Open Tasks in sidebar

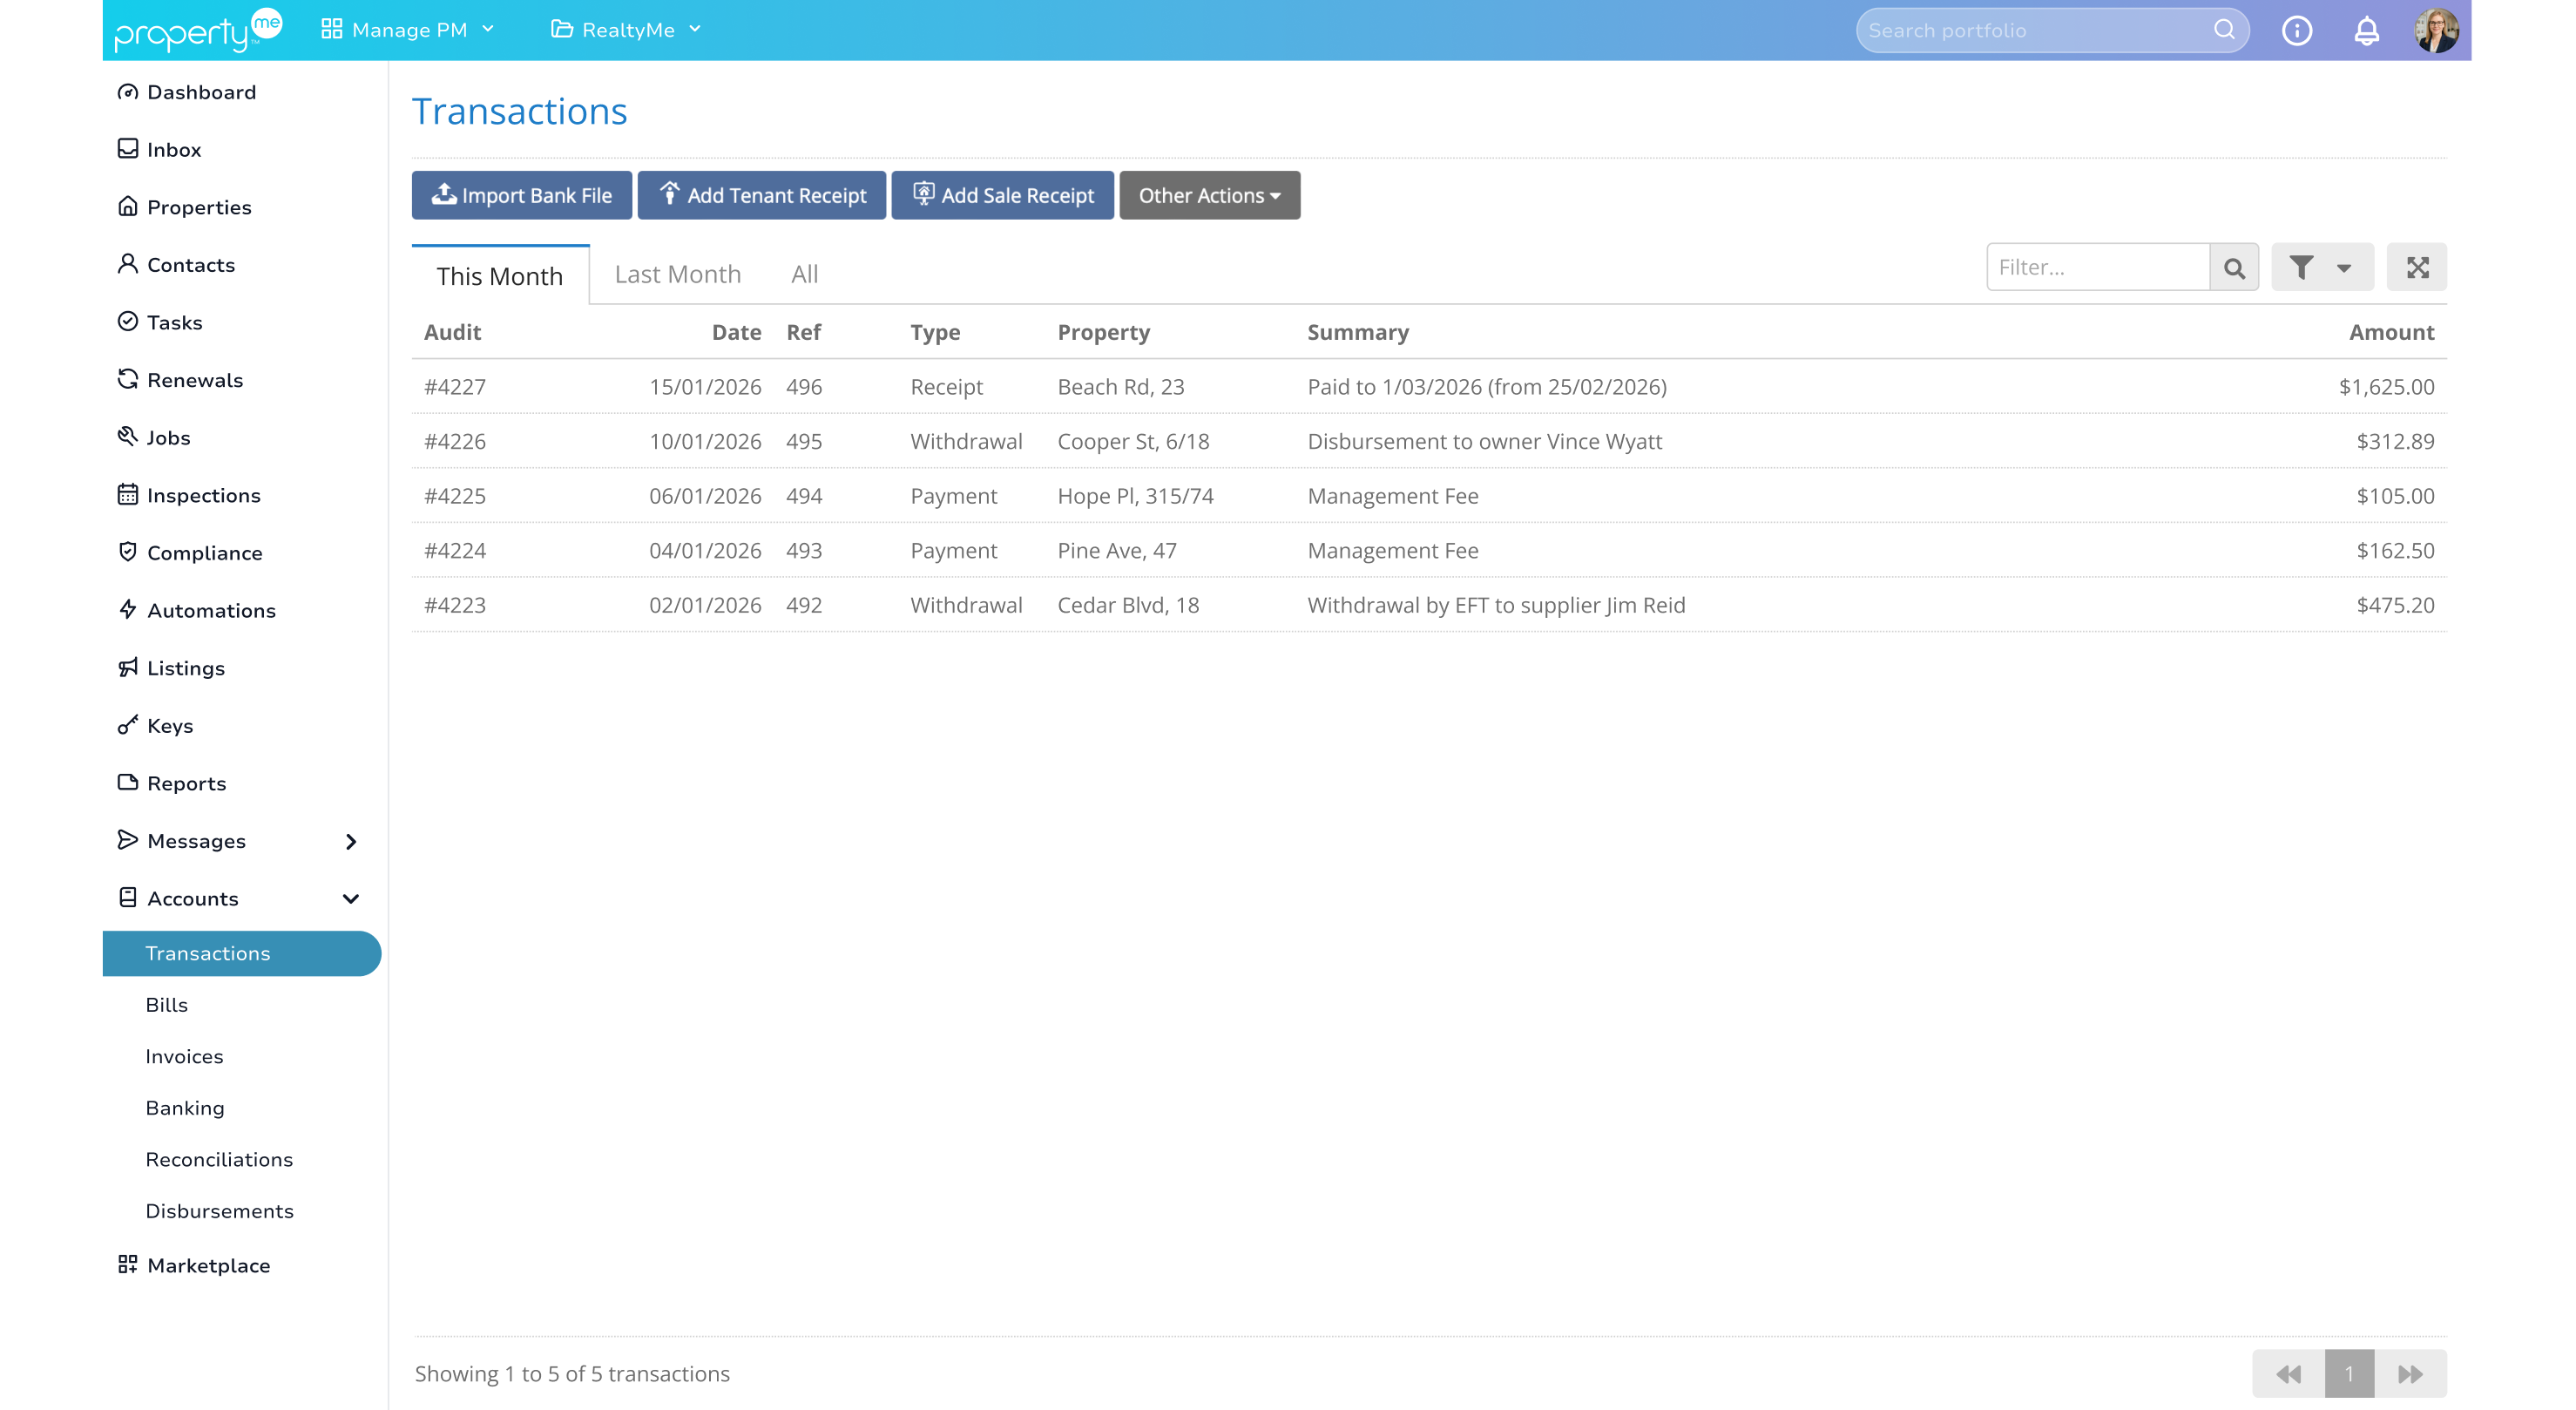click(160, 322)
